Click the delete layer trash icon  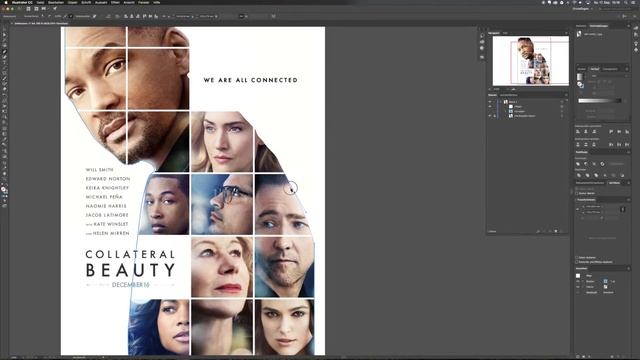coord(562,231)
